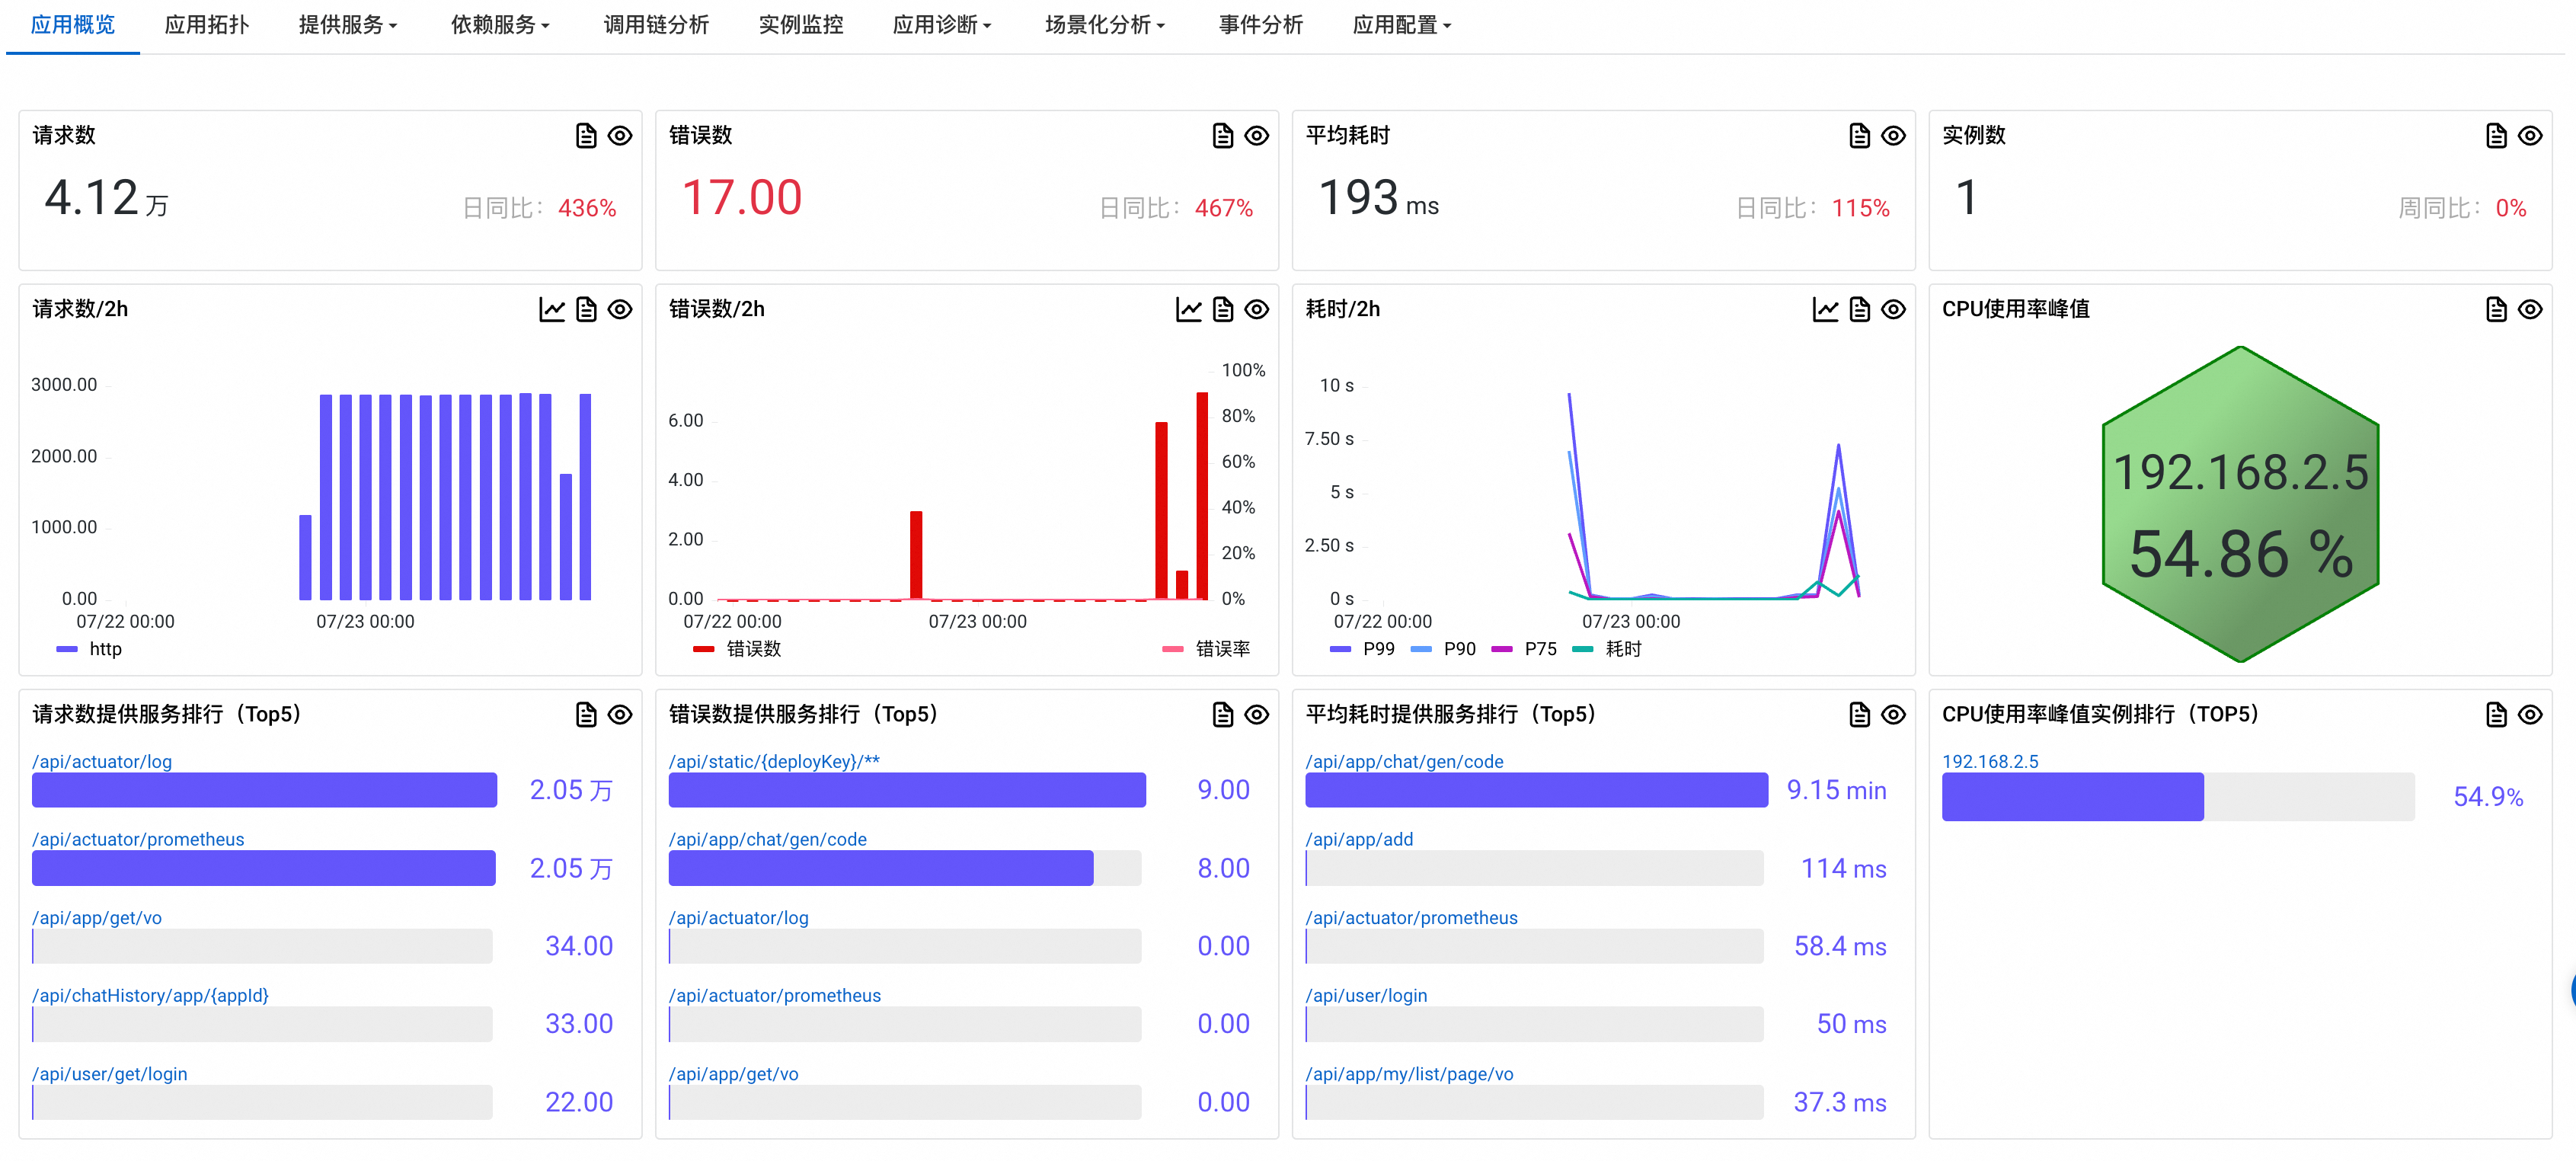Click the /api/actuator/prometheus link in 请求数 ranking
The width and height of the screenshot is (2576, 1161).
pyautogui.click(x=138, y=840)
